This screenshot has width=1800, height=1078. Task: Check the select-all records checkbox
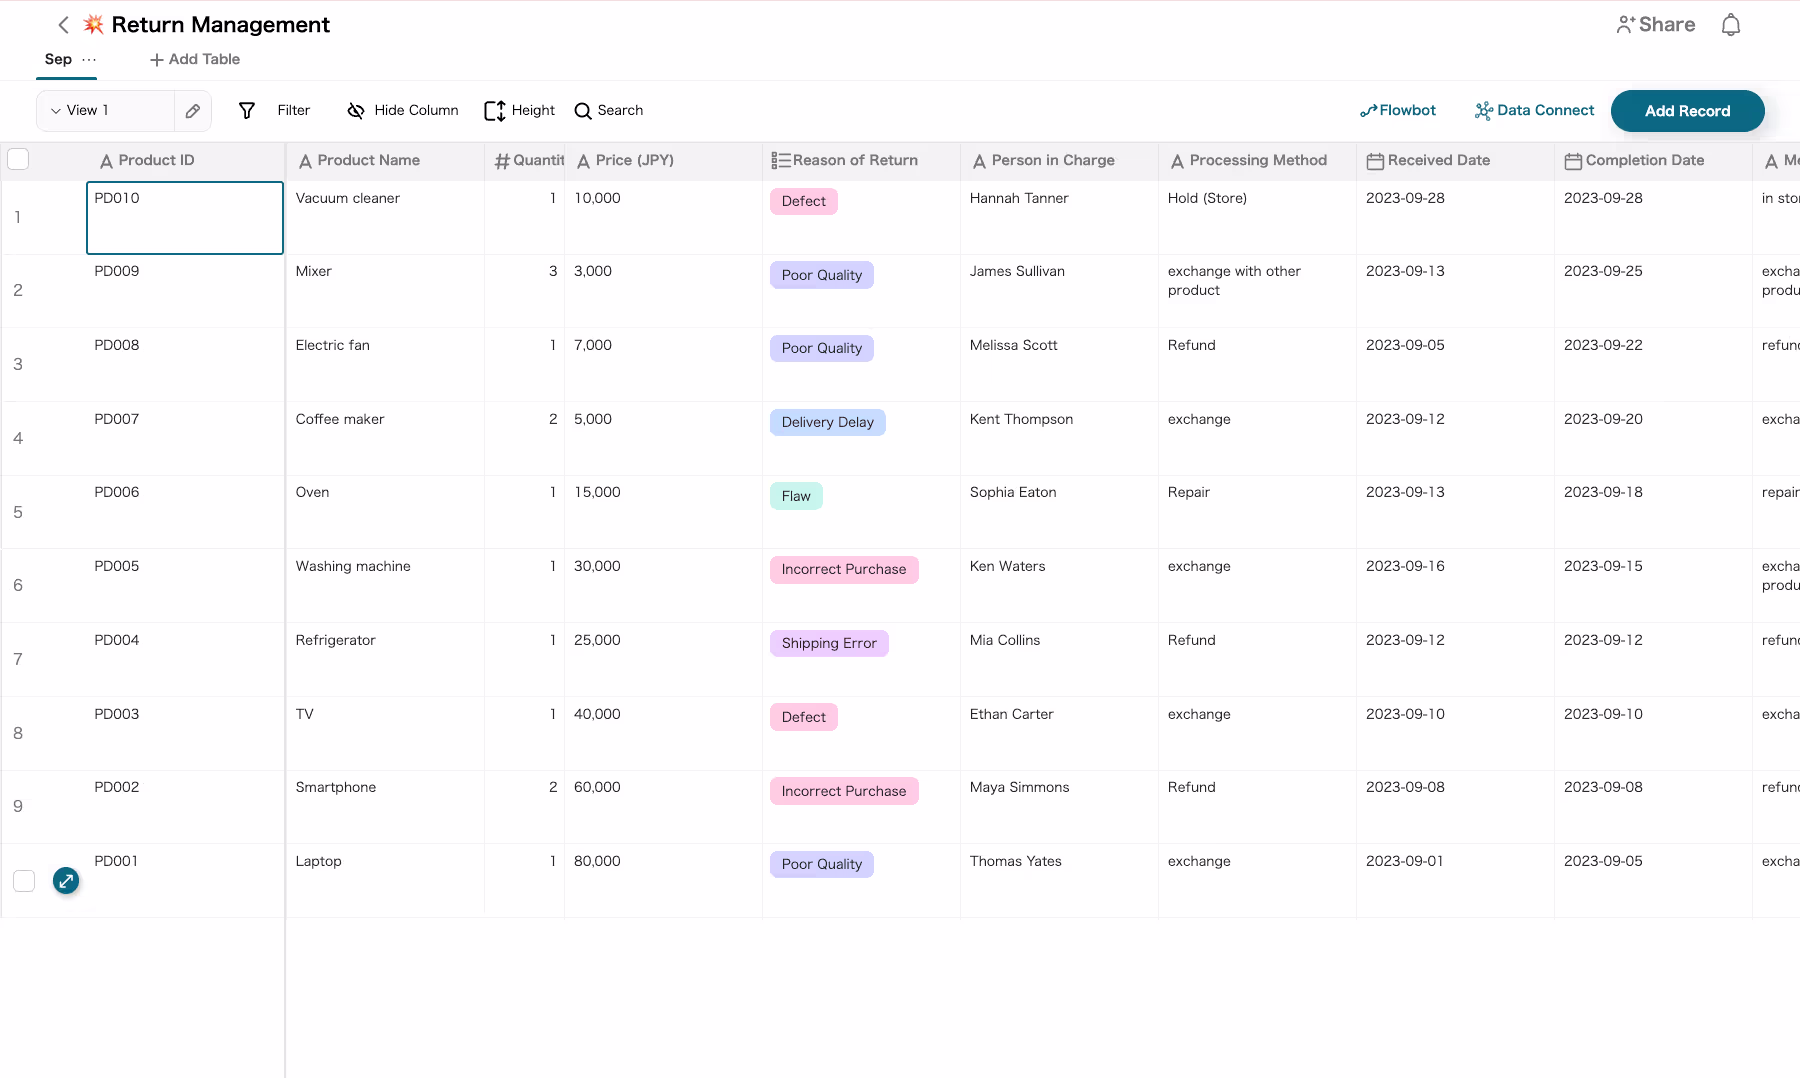tap(18, 159)
